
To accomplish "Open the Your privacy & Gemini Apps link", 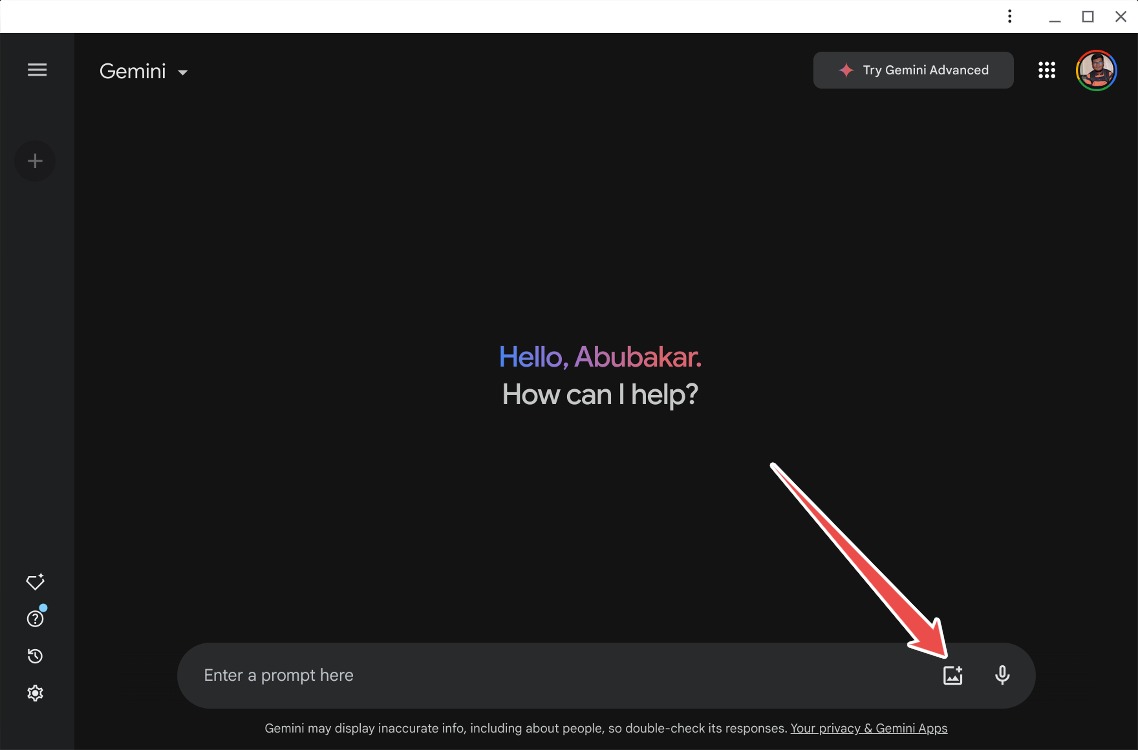I will (868, 728).
